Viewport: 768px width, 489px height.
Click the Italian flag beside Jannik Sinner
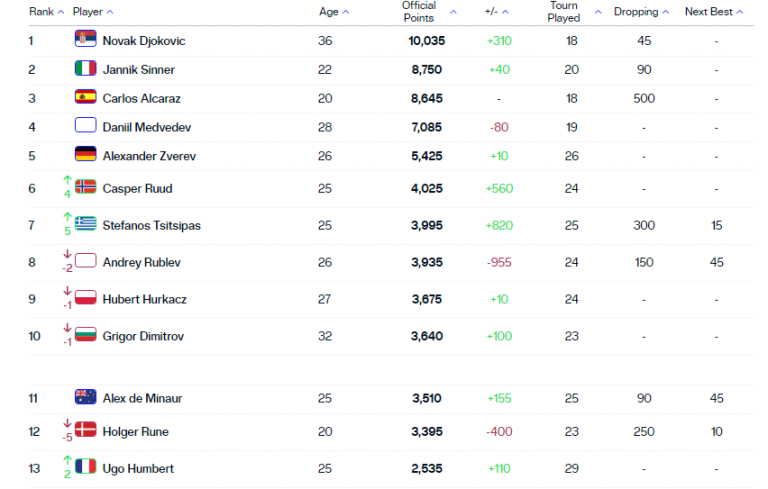click(85, 69)
